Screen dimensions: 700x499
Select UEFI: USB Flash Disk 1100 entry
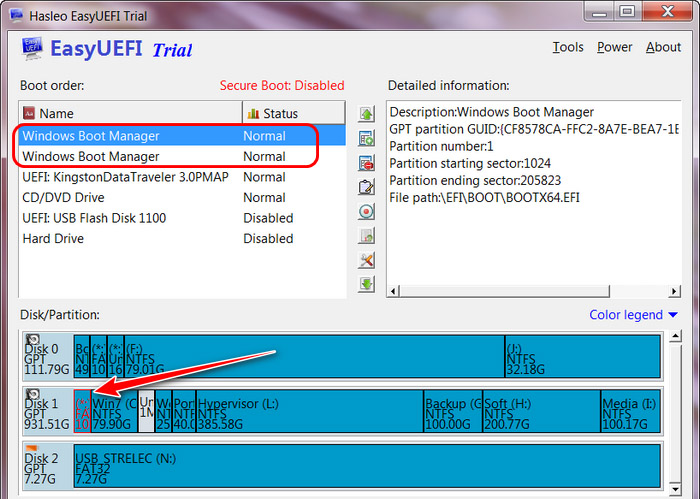[x=182, y=218]
